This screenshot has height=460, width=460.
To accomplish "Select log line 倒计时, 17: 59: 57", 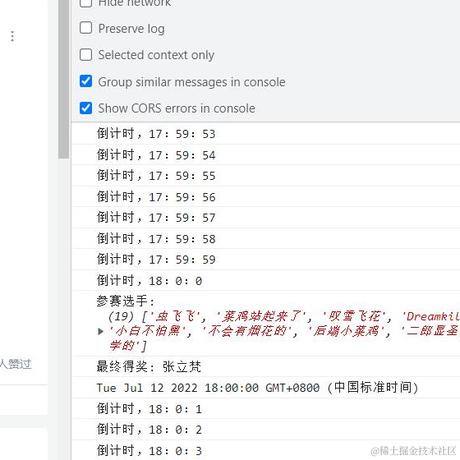I will coord(156,218).
